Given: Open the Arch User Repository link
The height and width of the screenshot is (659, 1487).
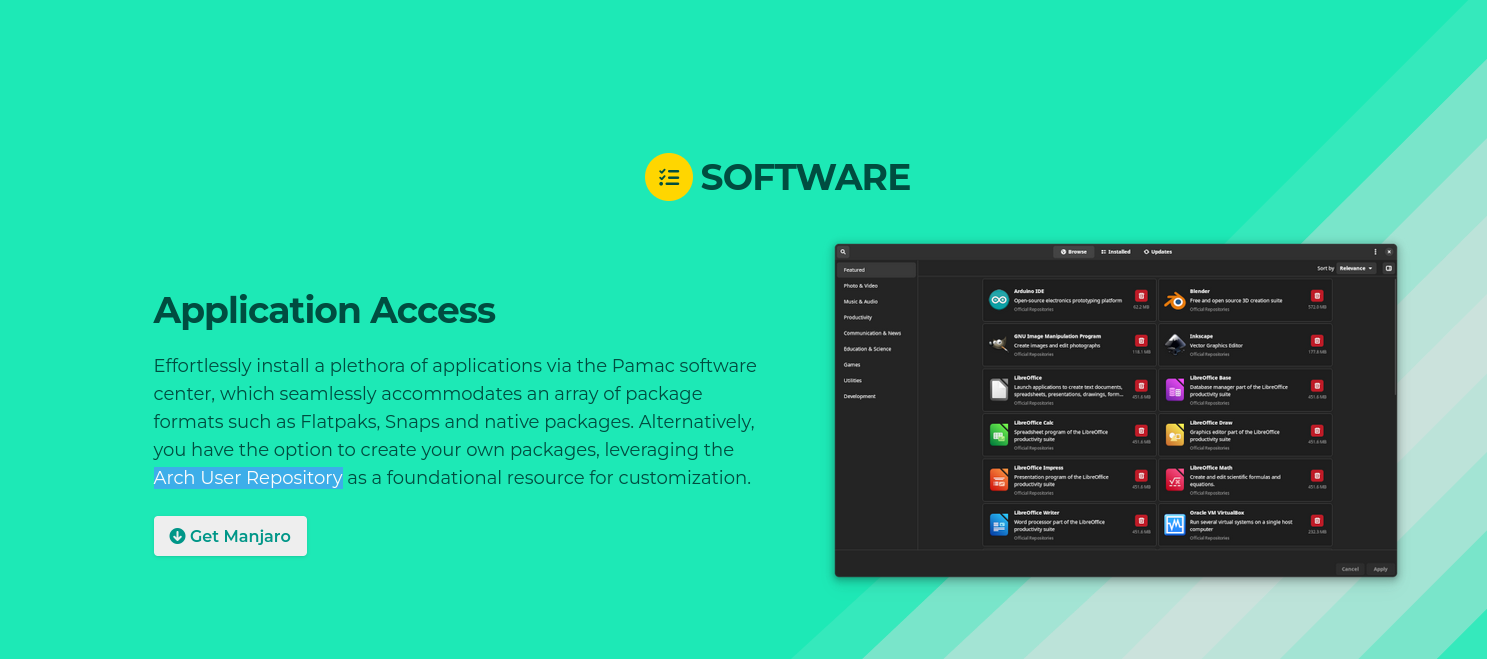Looking at the screenshot, I should coord(248,478).
